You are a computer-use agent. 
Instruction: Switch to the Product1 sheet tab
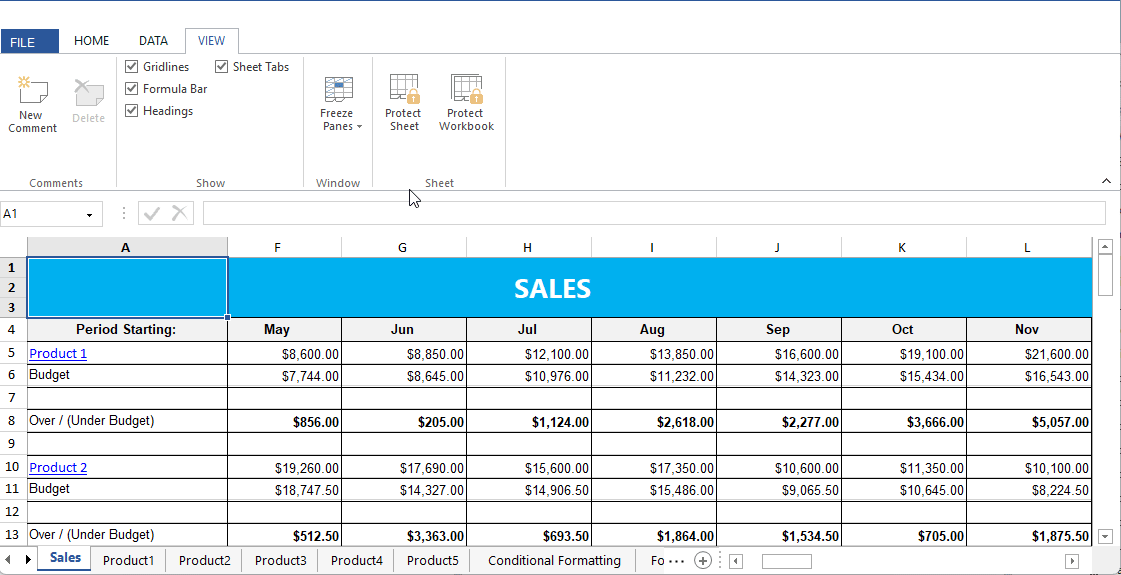point(128,561)
